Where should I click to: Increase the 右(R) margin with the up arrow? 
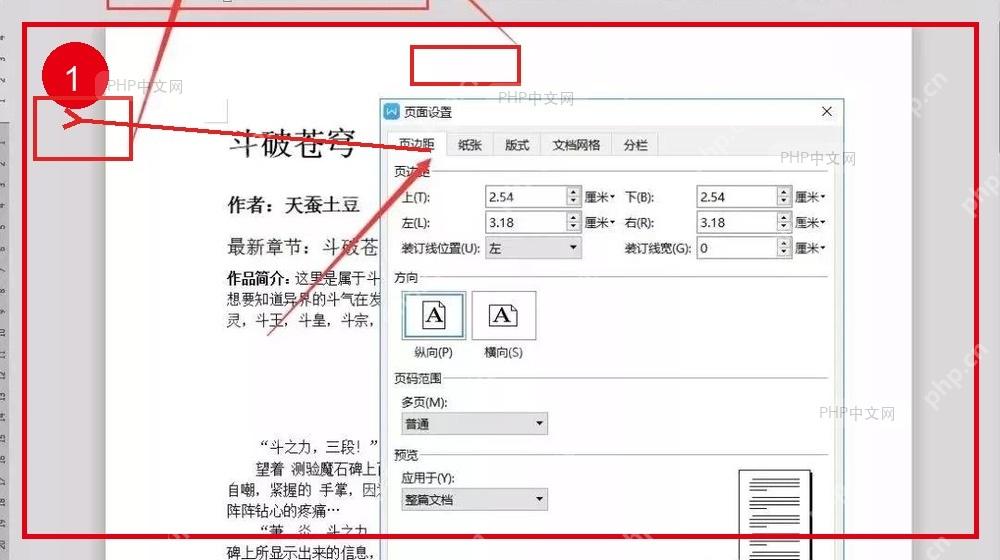tap(784, 217)
